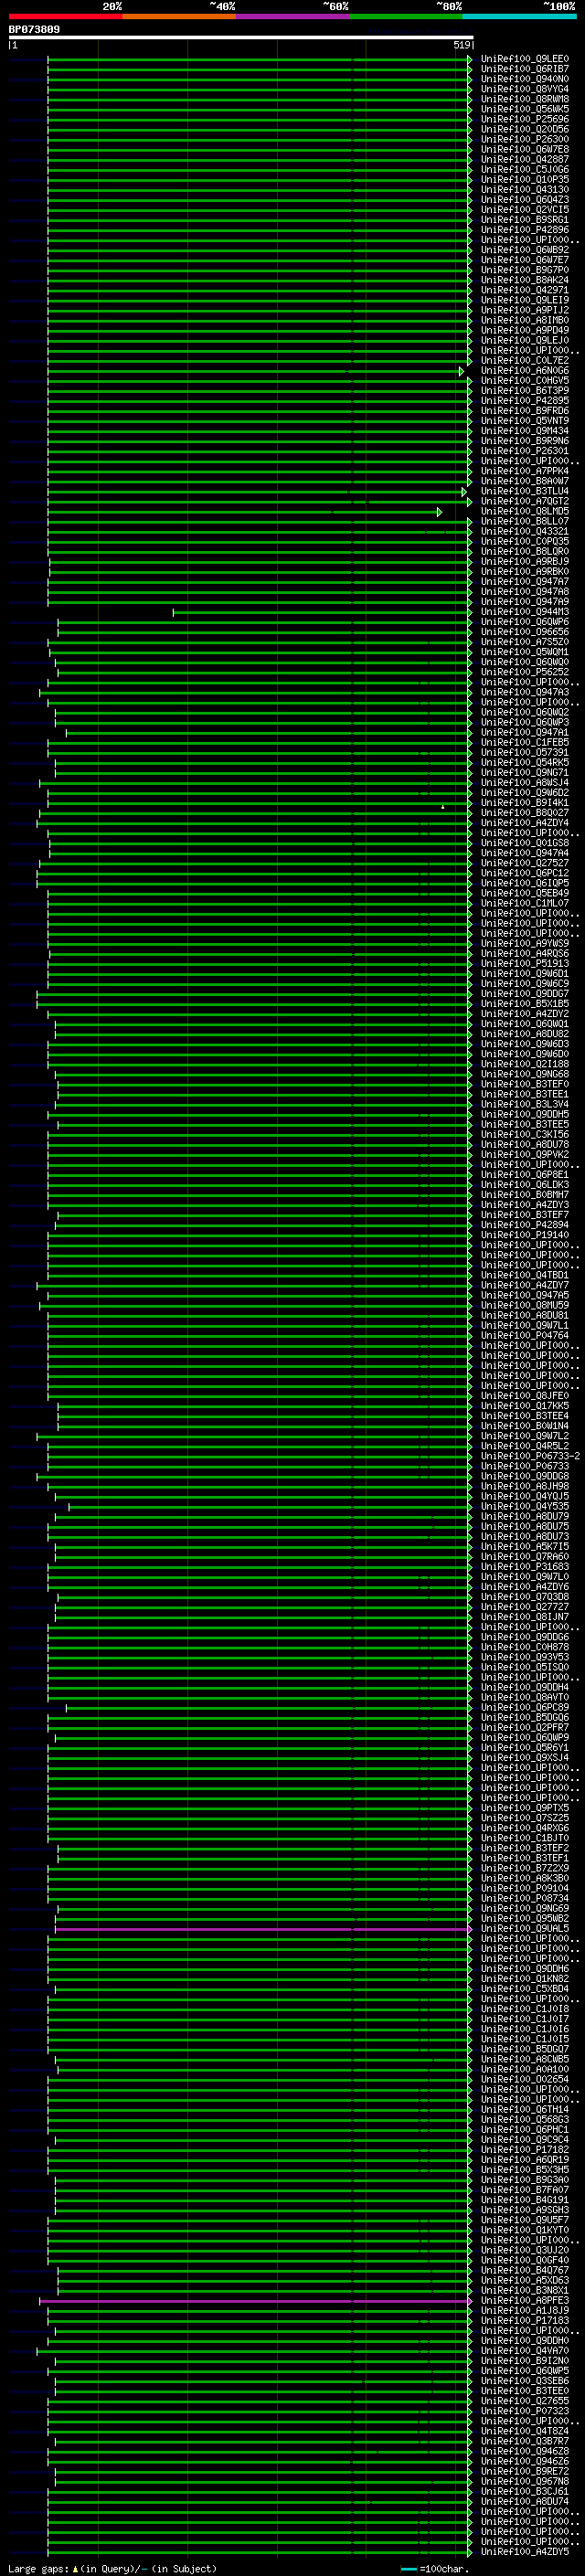Viewport: 585px width, 2576px height.
Task: Click hit UniRef100_B8AK24
Action: point(525,280)
